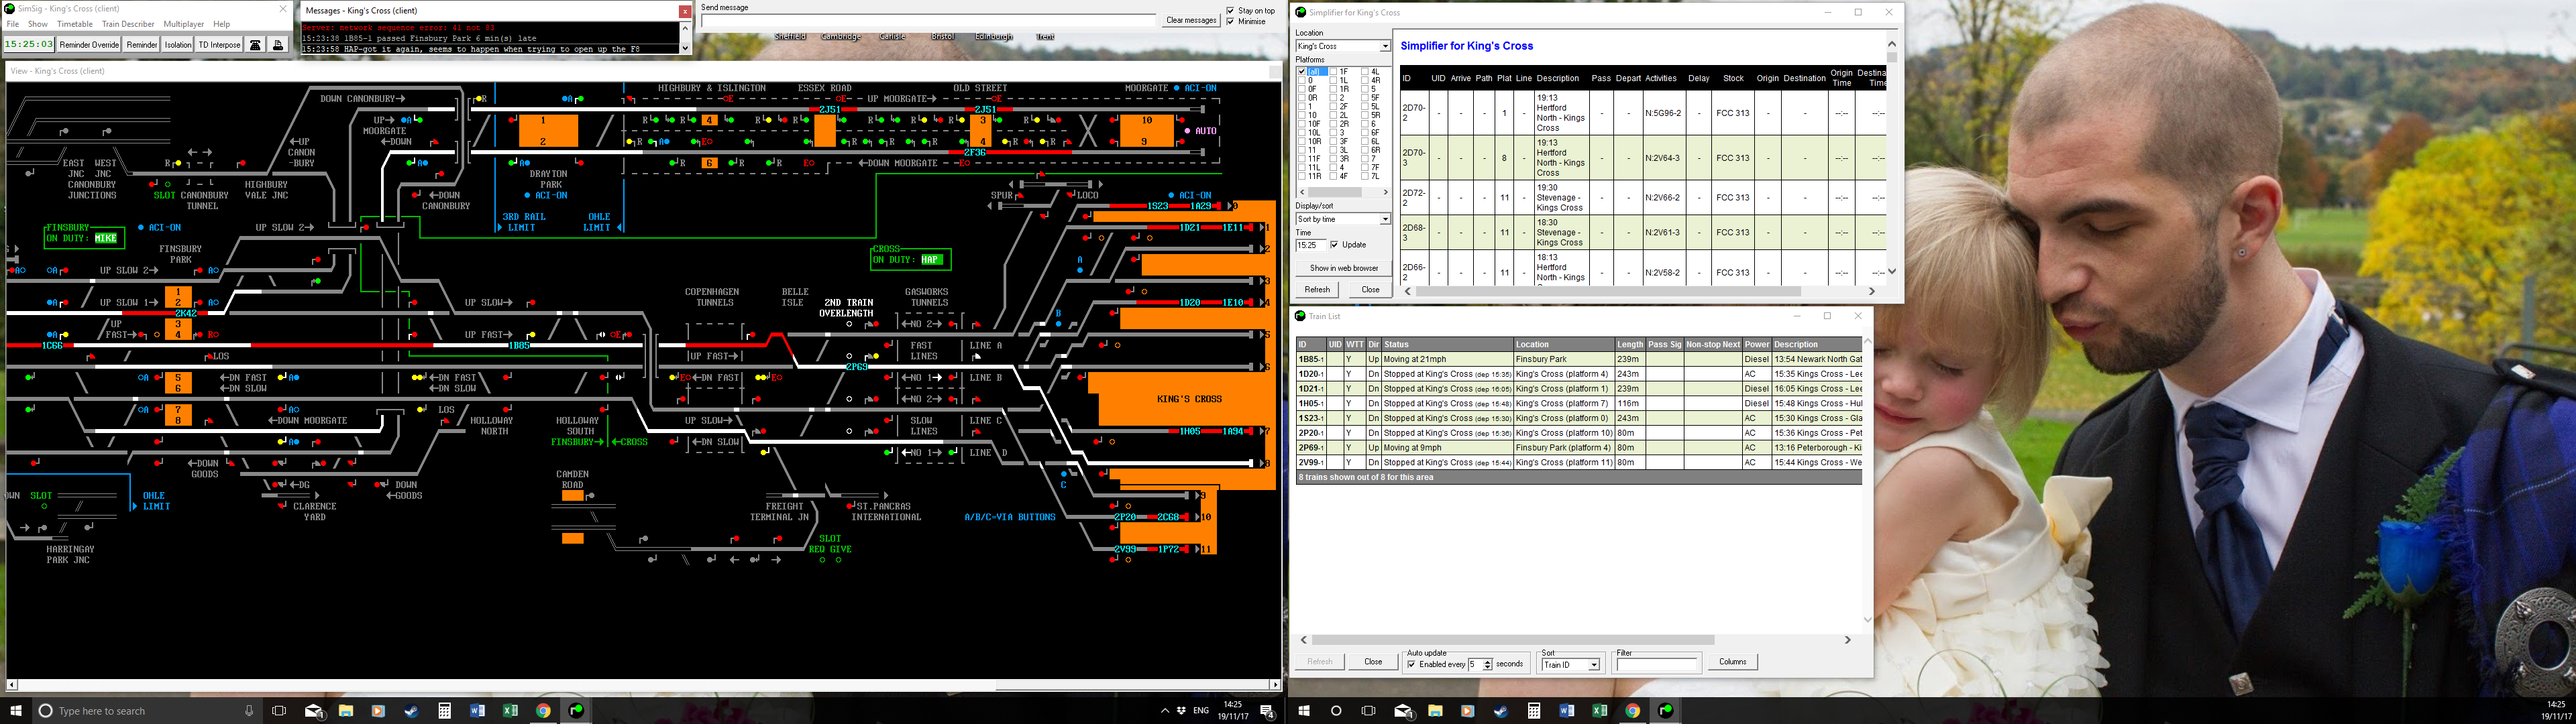Click the Clear messages button

tap(1191, 20)
